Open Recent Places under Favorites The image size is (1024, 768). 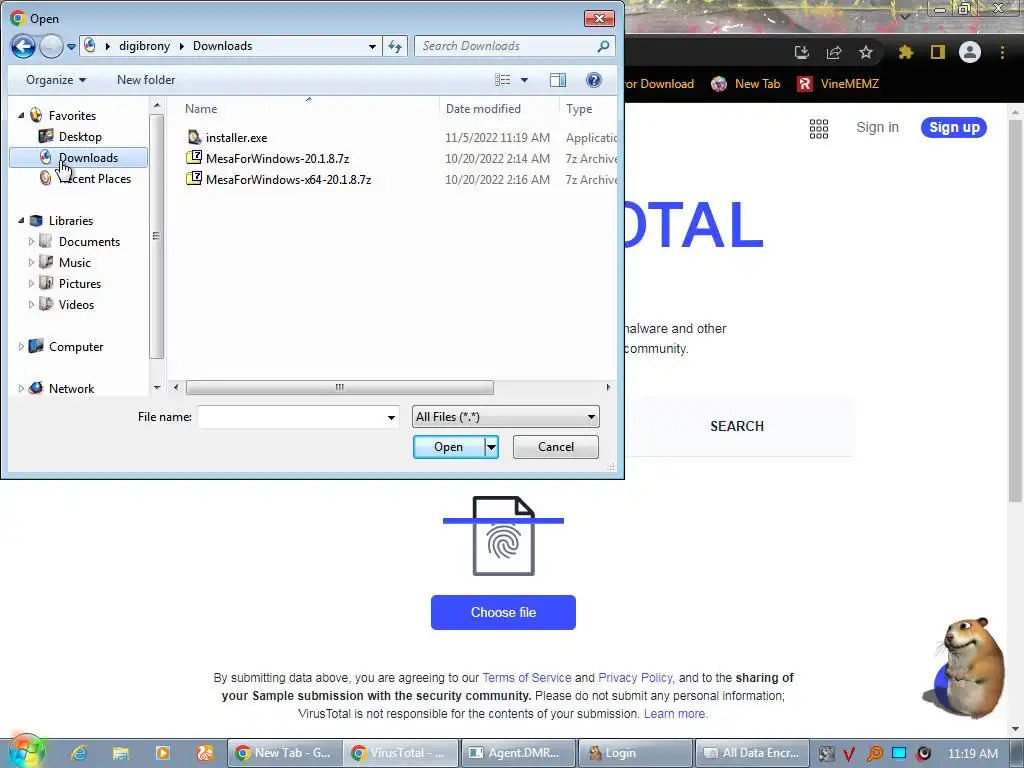[95, 178]
